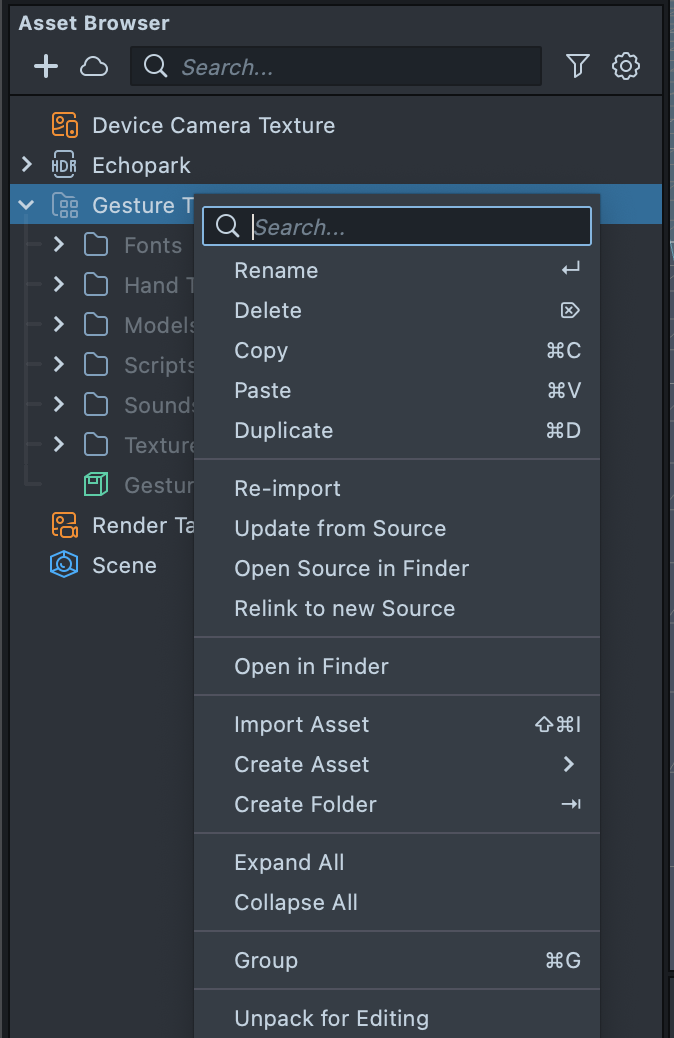The width and height of the screenshot is (674, 1038).
Task: Click the Scene asset icon
Action: tap(64, 565)
